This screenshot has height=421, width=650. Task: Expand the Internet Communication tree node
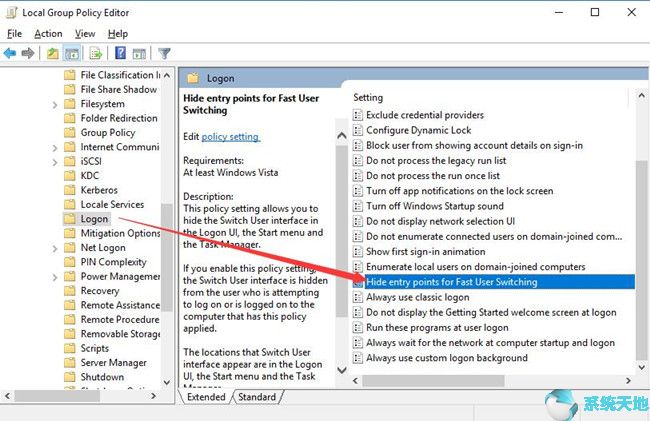tap(54, 147)
